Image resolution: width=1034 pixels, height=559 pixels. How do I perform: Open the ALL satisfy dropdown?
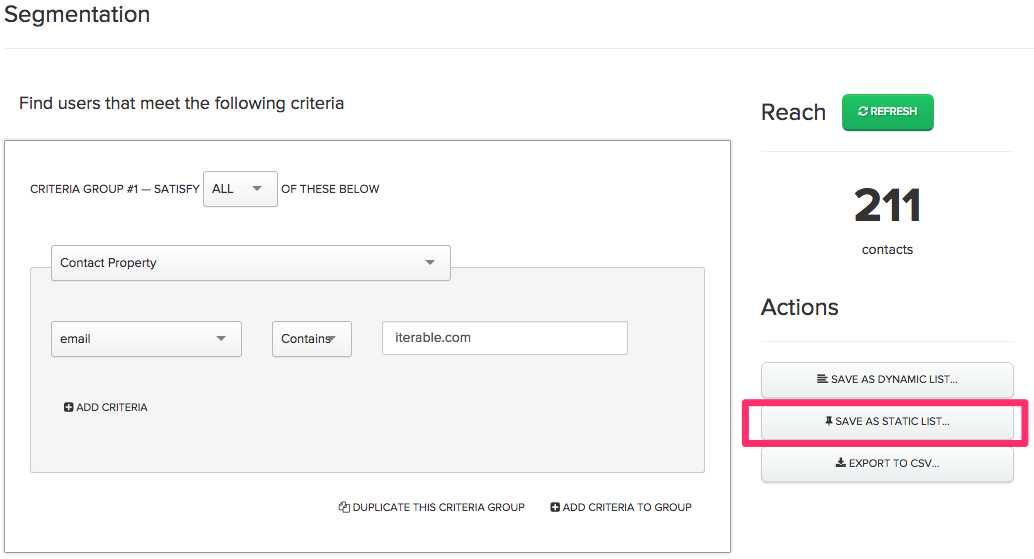tap(240, 189)
